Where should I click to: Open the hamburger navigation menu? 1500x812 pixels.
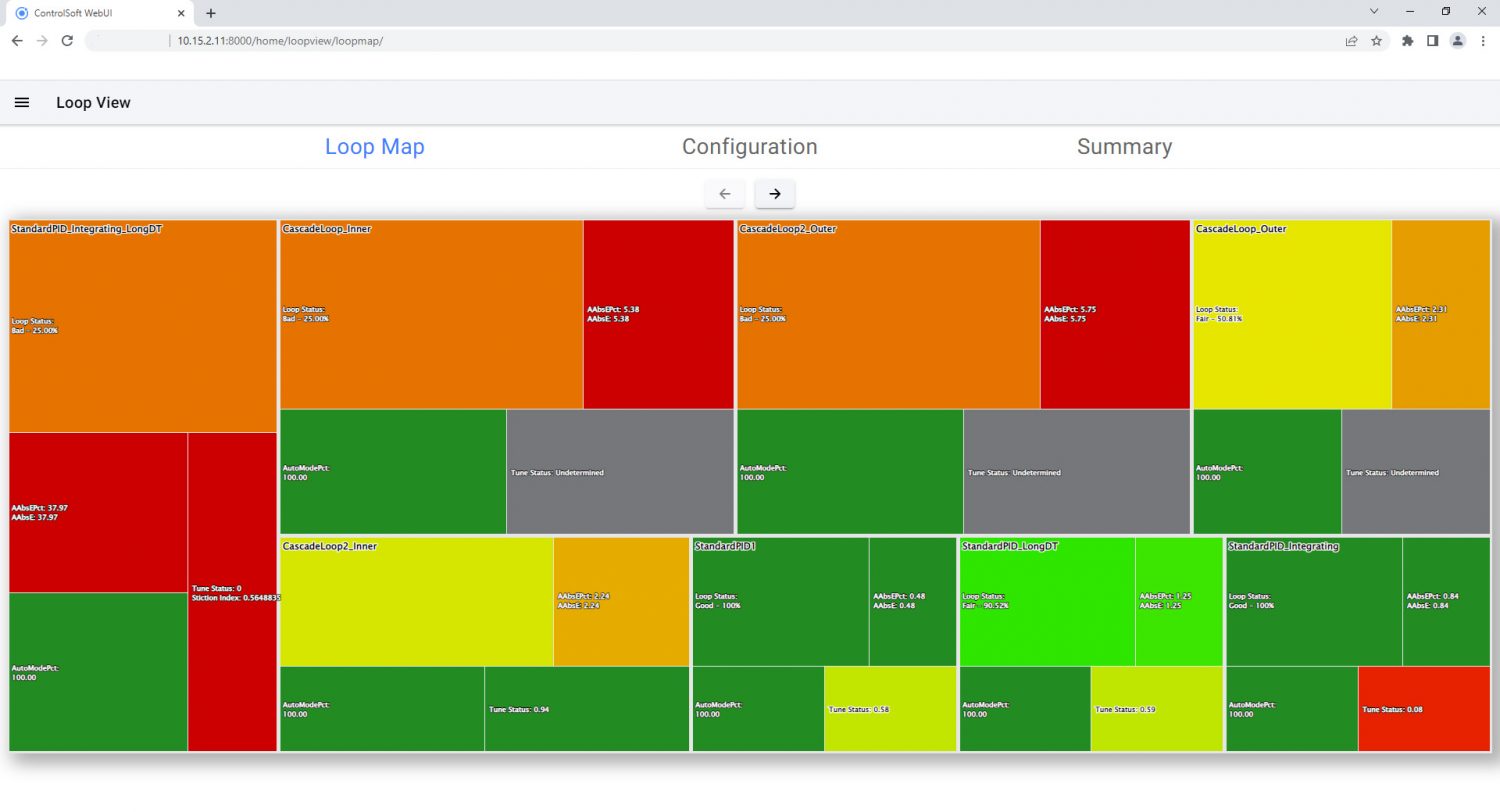[x=22, y=102]
